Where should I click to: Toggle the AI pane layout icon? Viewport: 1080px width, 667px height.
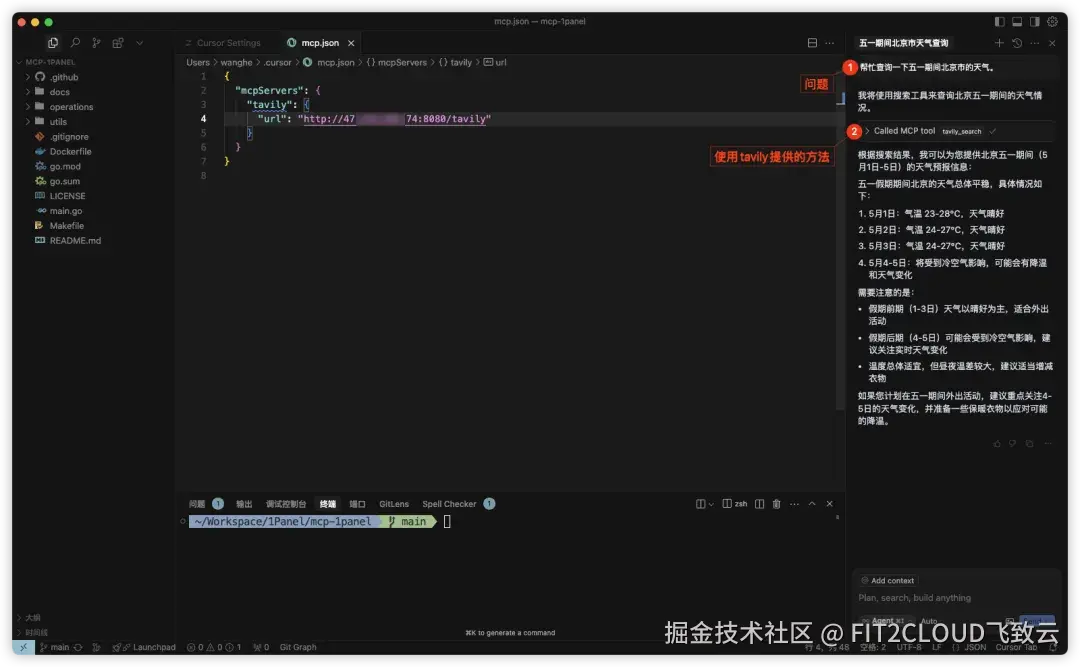pyautogui.click(x=1035, y=21)
